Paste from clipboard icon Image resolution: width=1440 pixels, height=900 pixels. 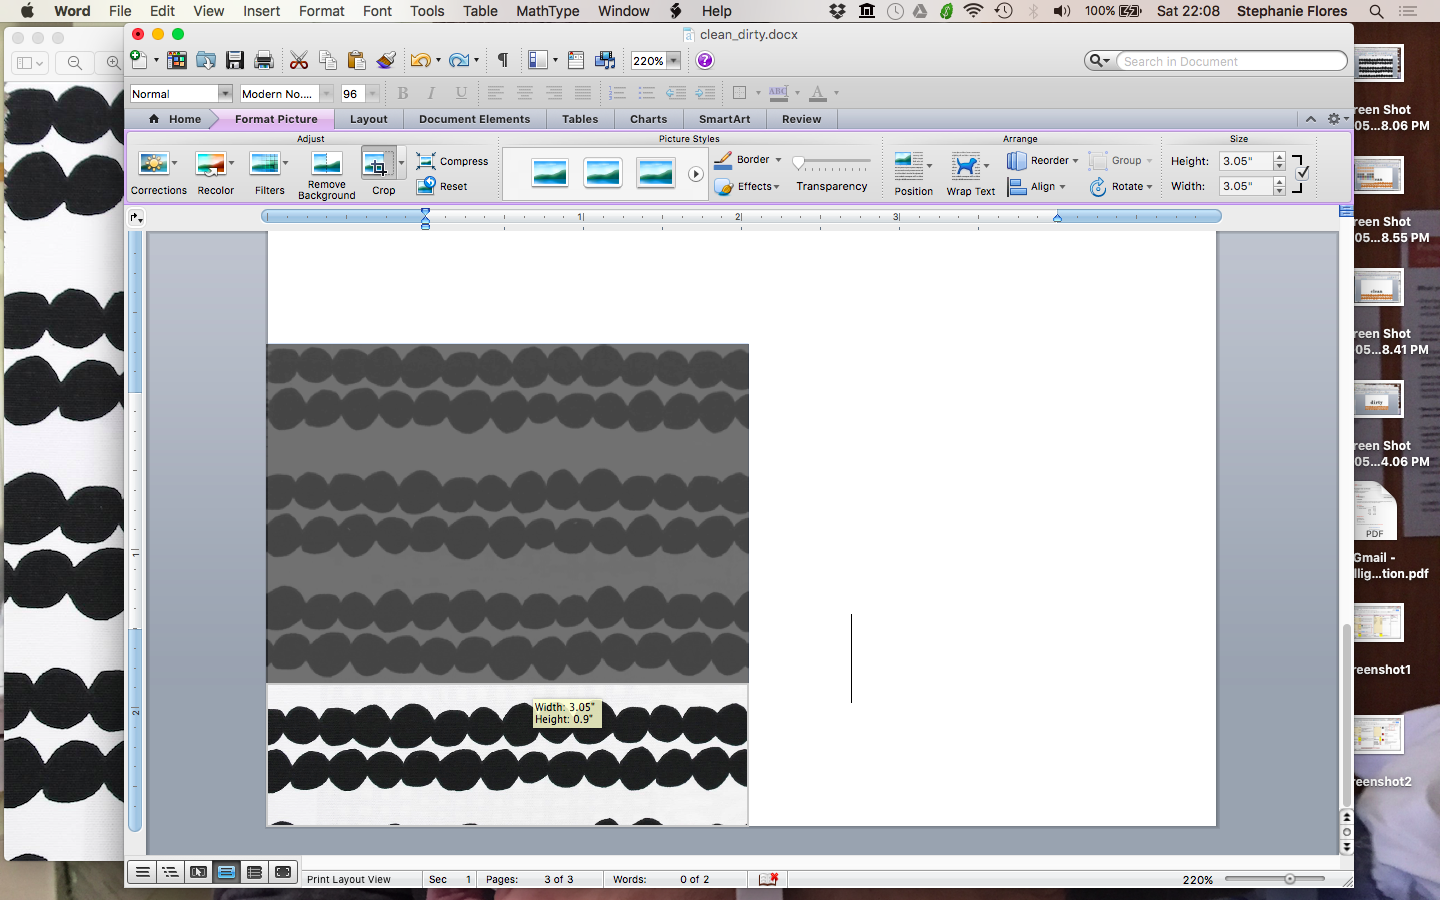(x=356, y=60)
